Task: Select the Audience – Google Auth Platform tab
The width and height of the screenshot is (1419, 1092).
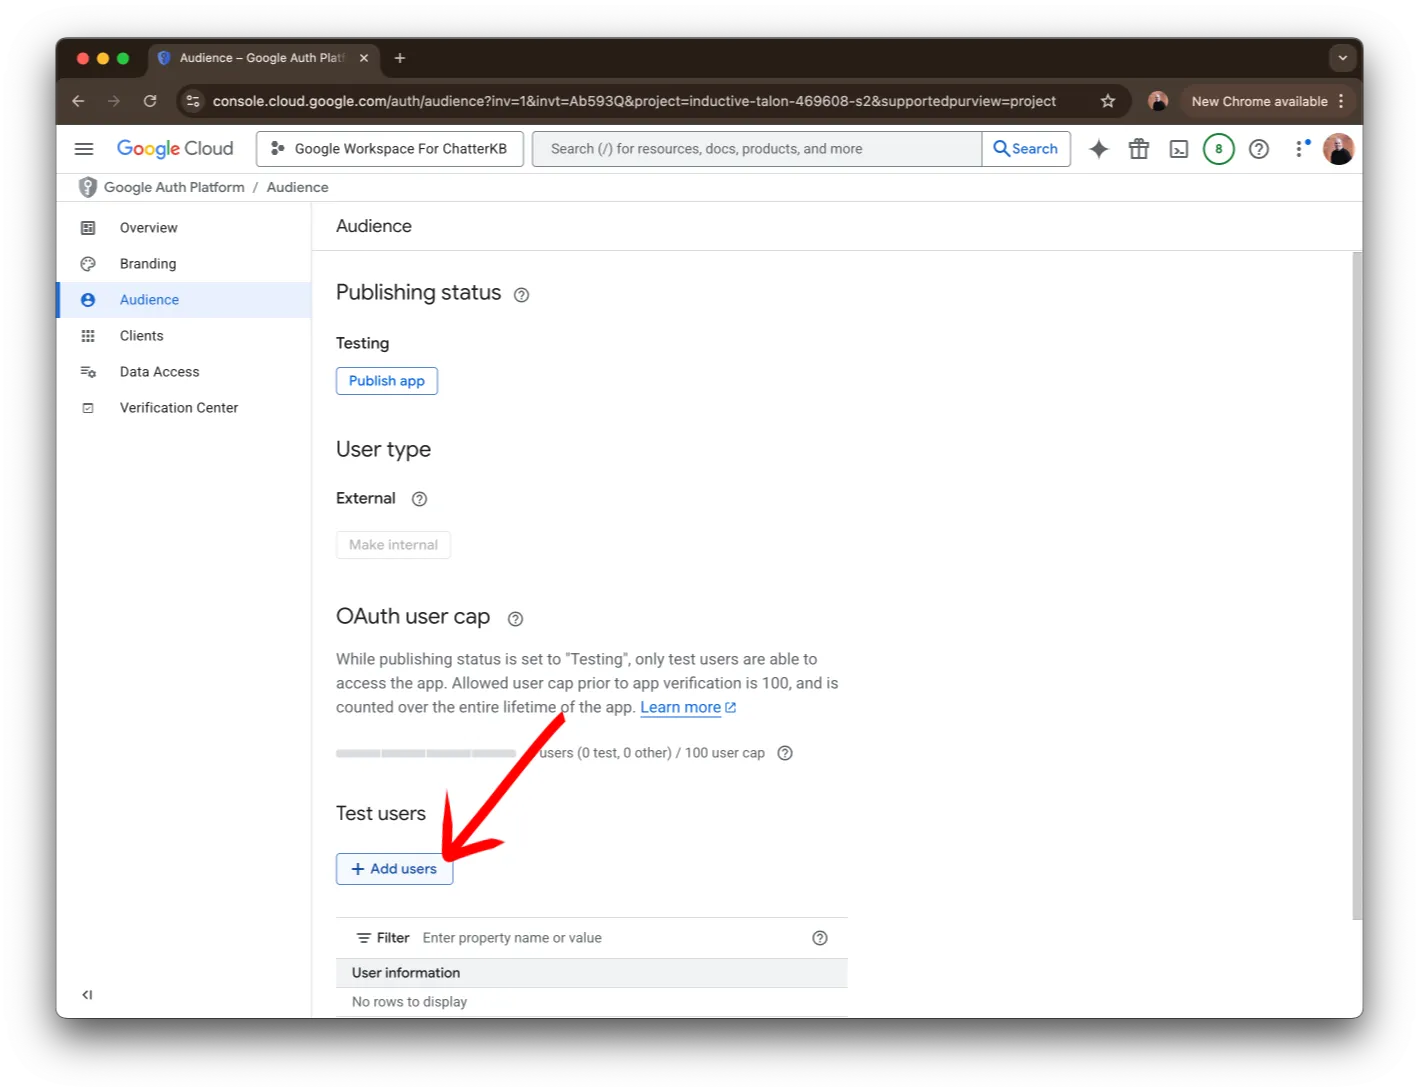Action: [x=262, y=58]
